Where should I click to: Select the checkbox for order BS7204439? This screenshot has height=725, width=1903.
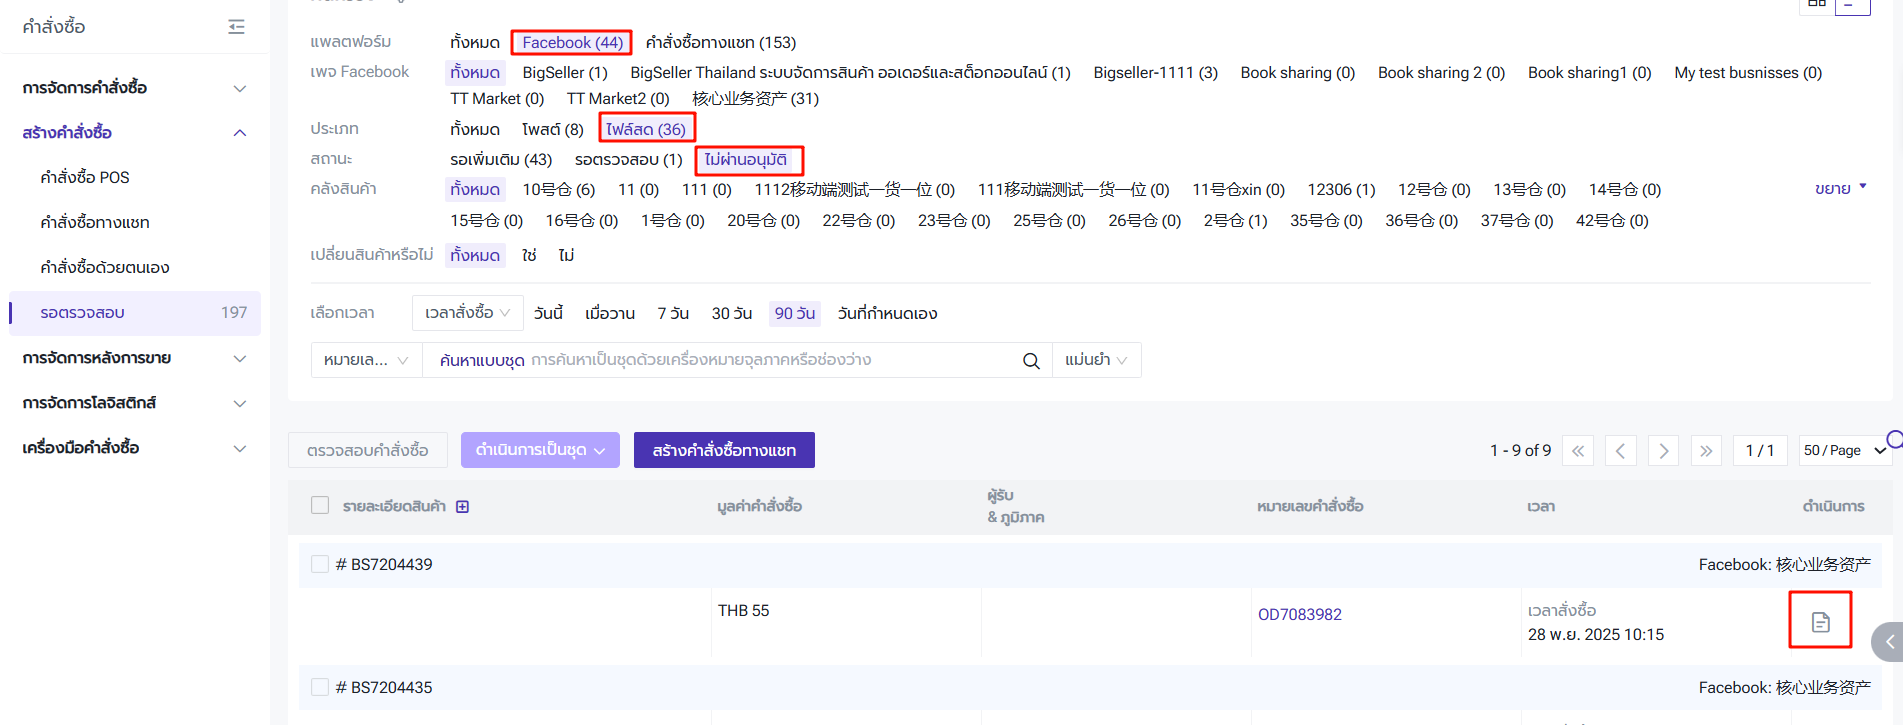click(x=320, y=565)
